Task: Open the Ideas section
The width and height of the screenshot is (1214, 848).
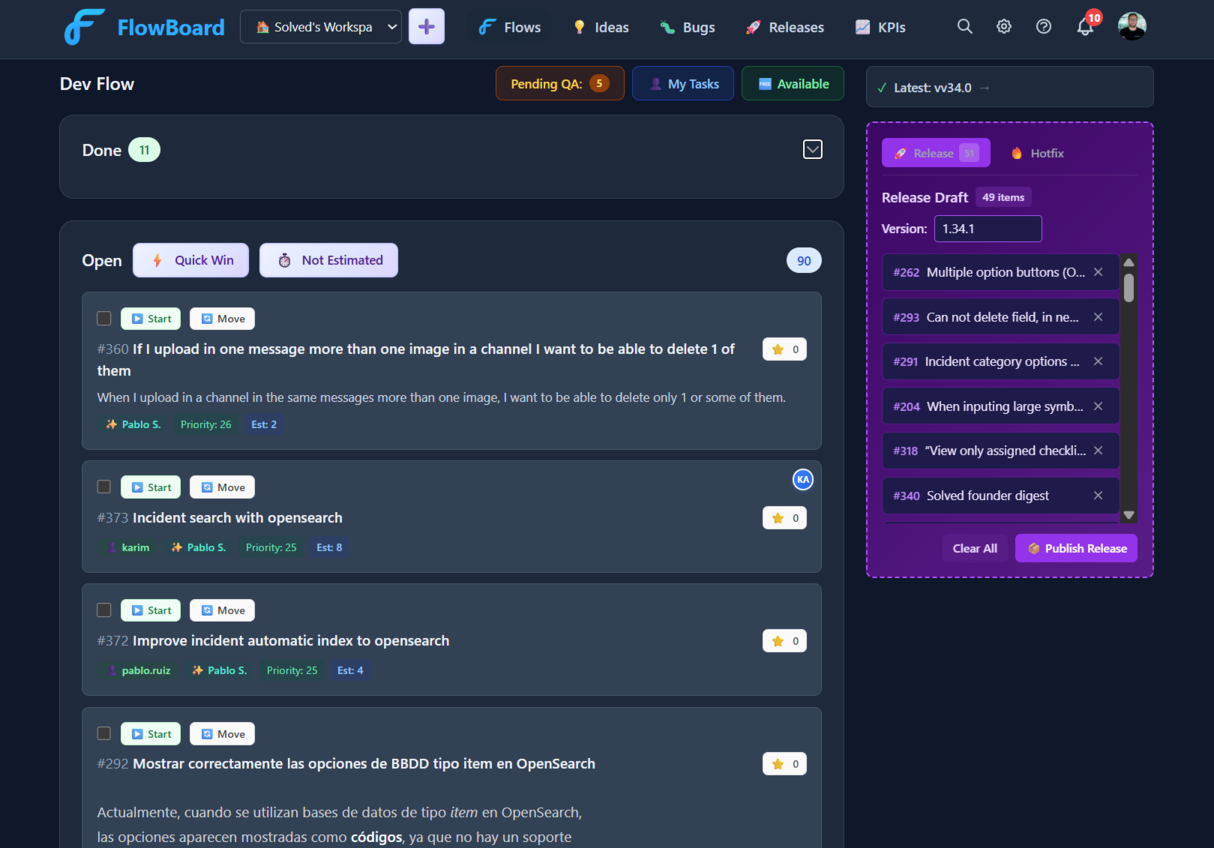Action: point(600,27)
